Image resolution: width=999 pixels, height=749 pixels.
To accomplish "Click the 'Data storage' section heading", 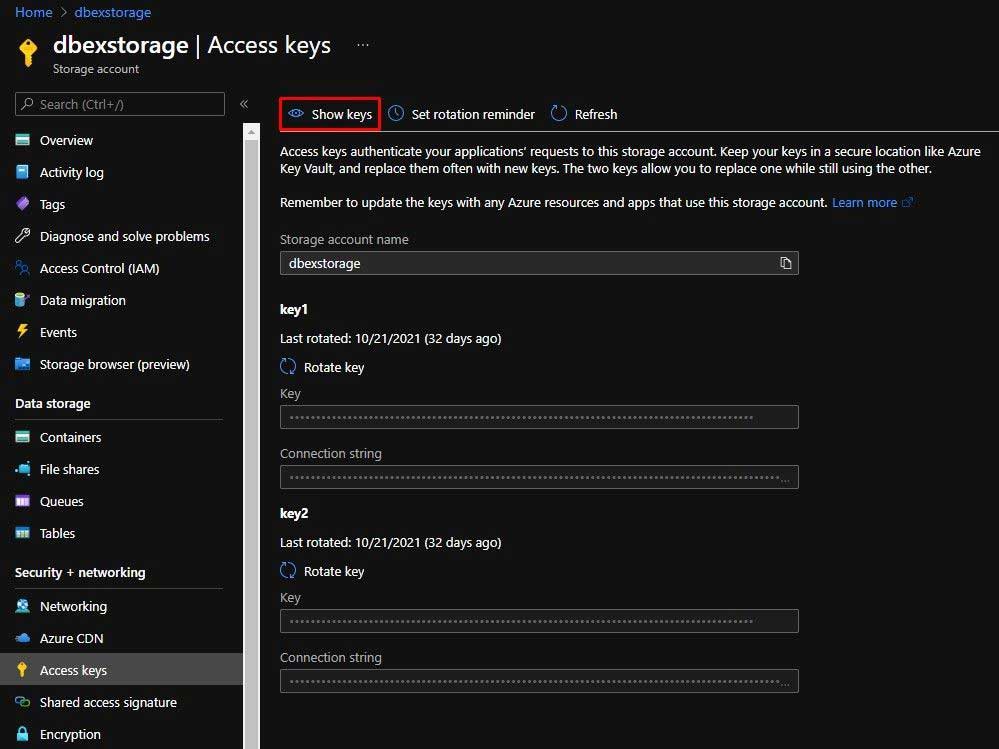I will (53, 403).
